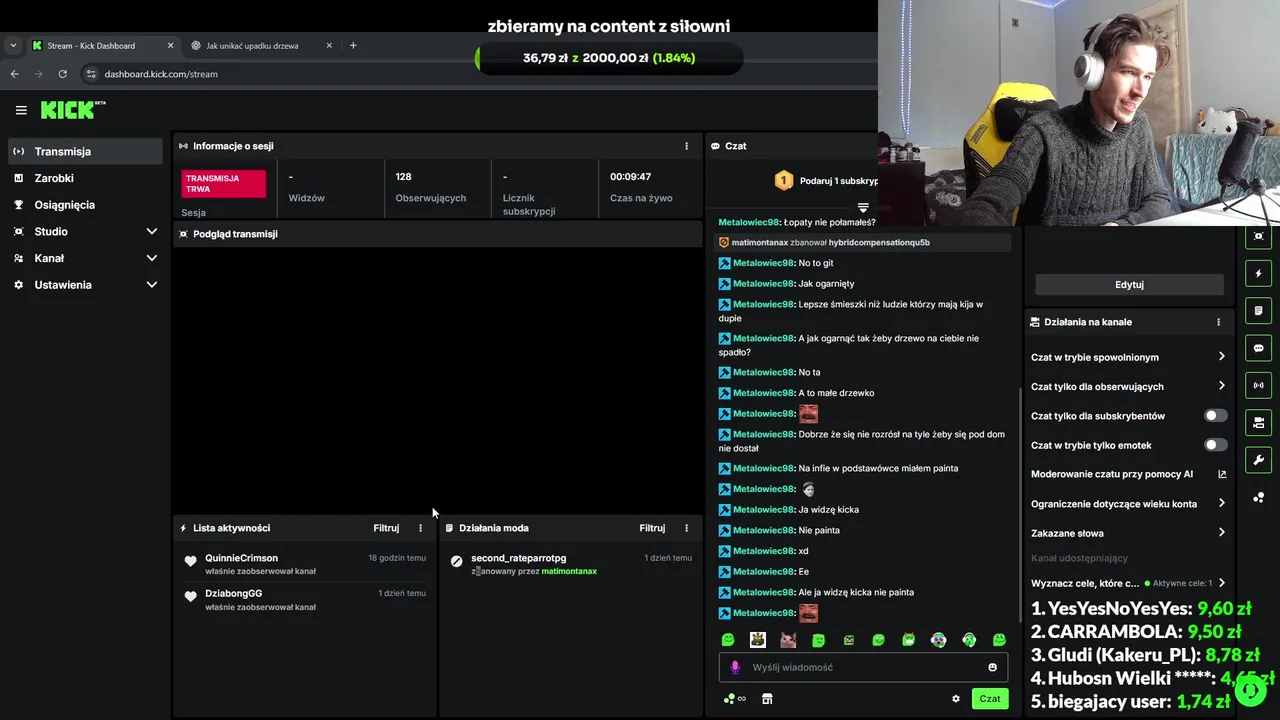Close the Jak unikać upadku drzewa tab
1280x720 pixels.
pos(329,45)
